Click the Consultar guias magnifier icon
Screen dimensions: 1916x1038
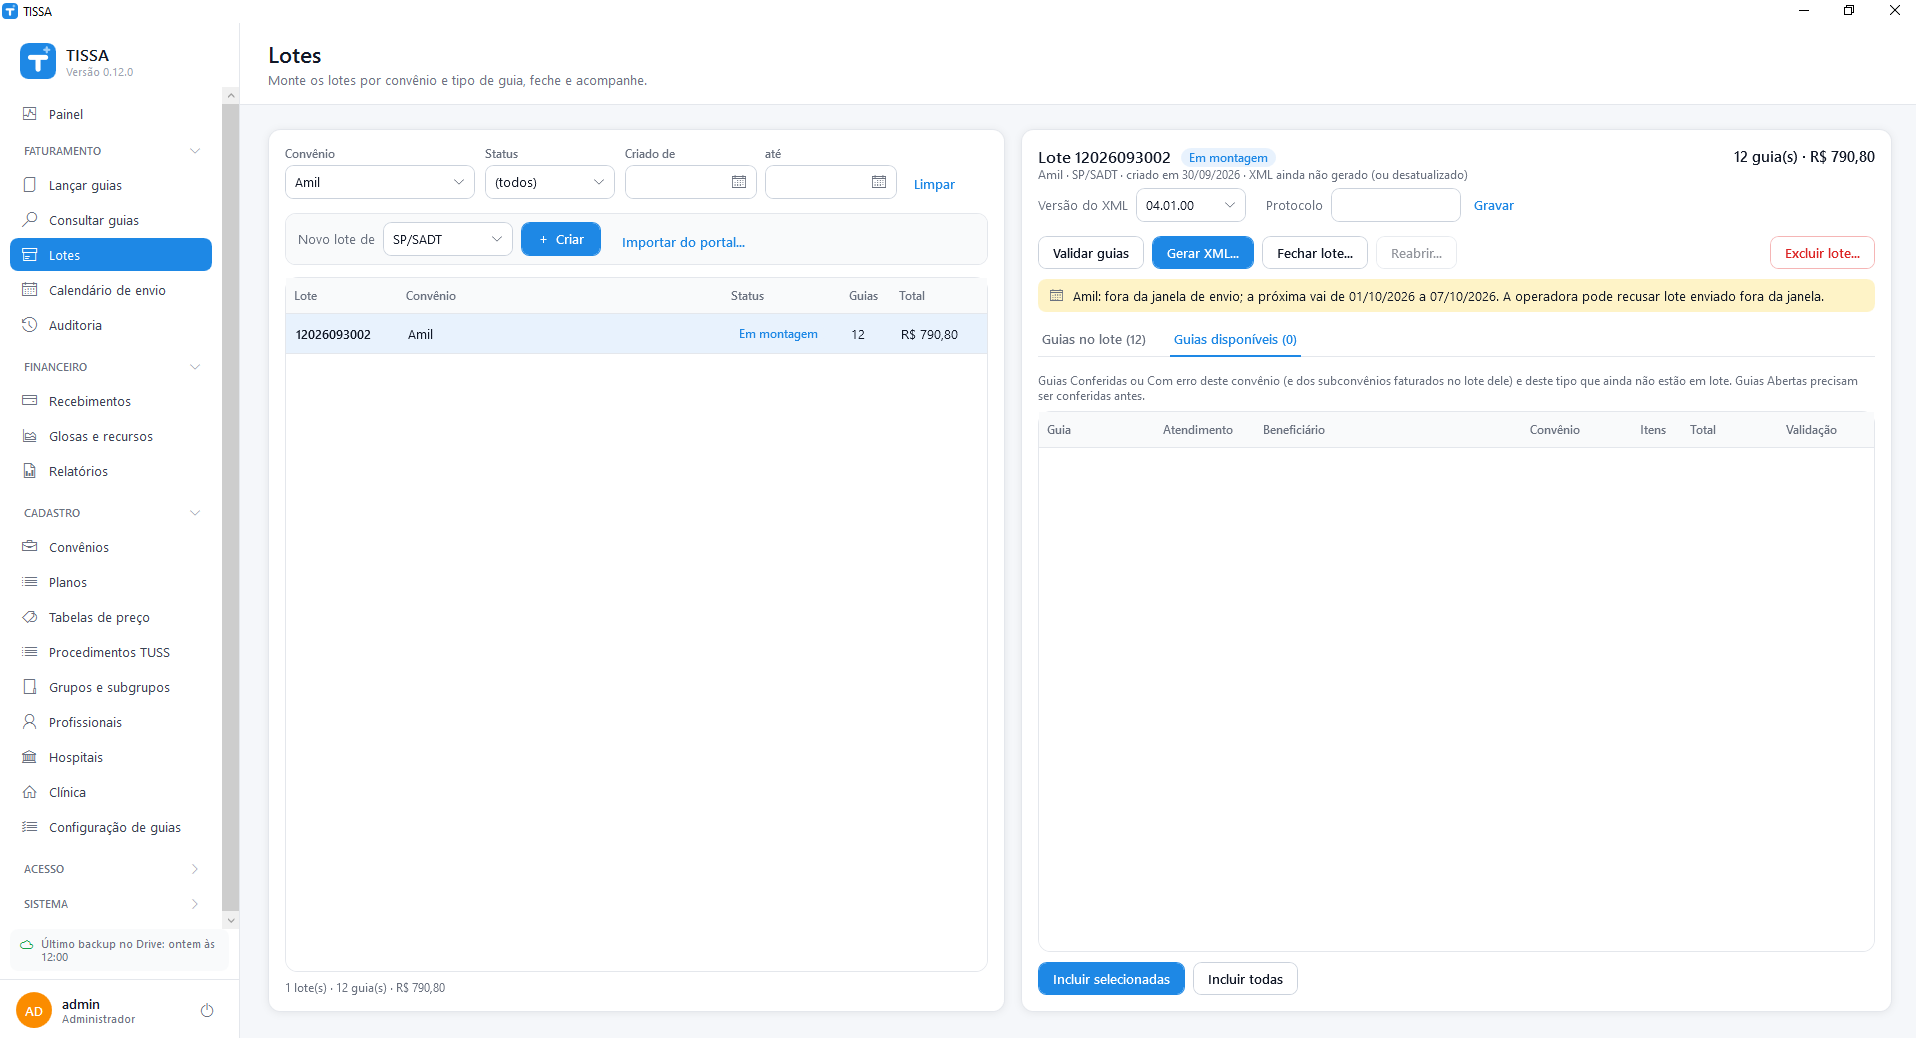(30, 220)
